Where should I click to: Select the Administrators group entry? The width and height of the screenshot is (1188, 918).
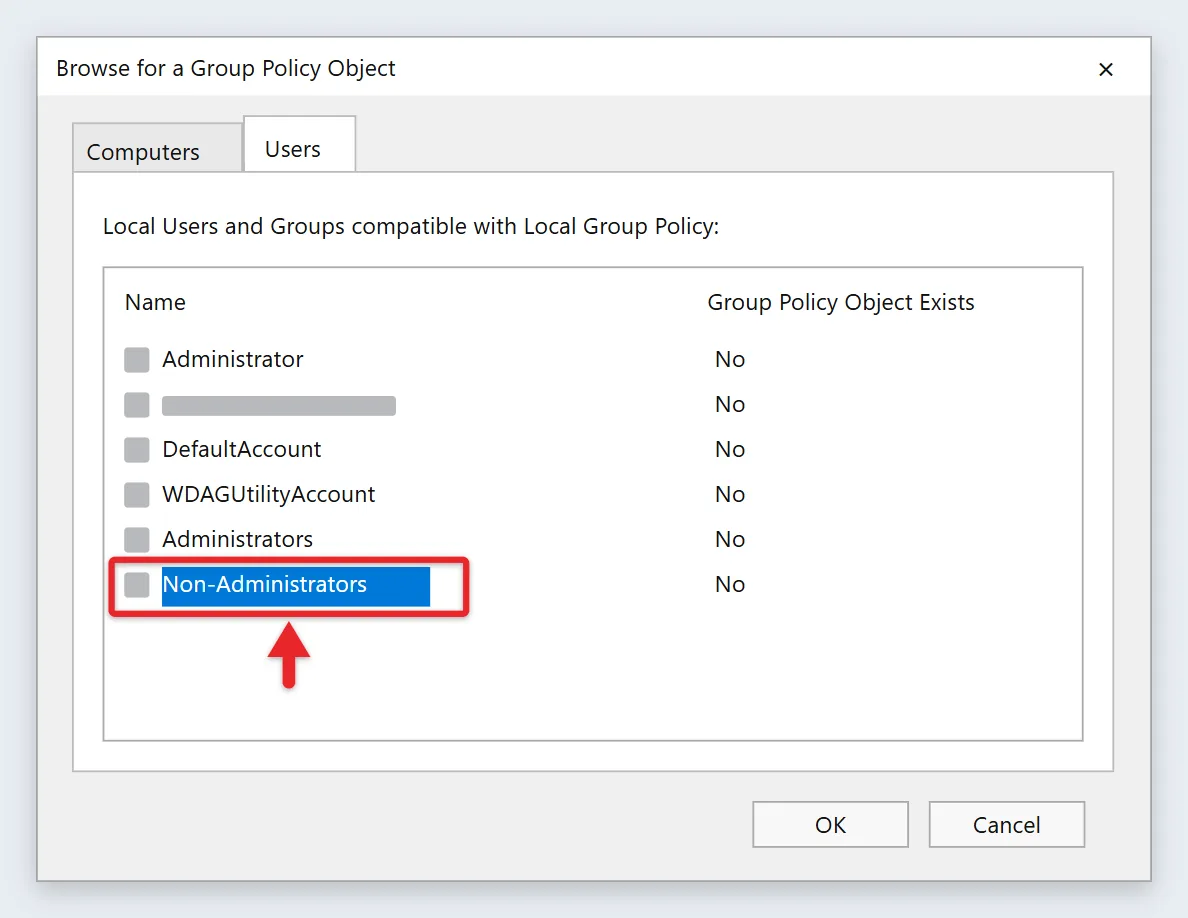(237, 539)
